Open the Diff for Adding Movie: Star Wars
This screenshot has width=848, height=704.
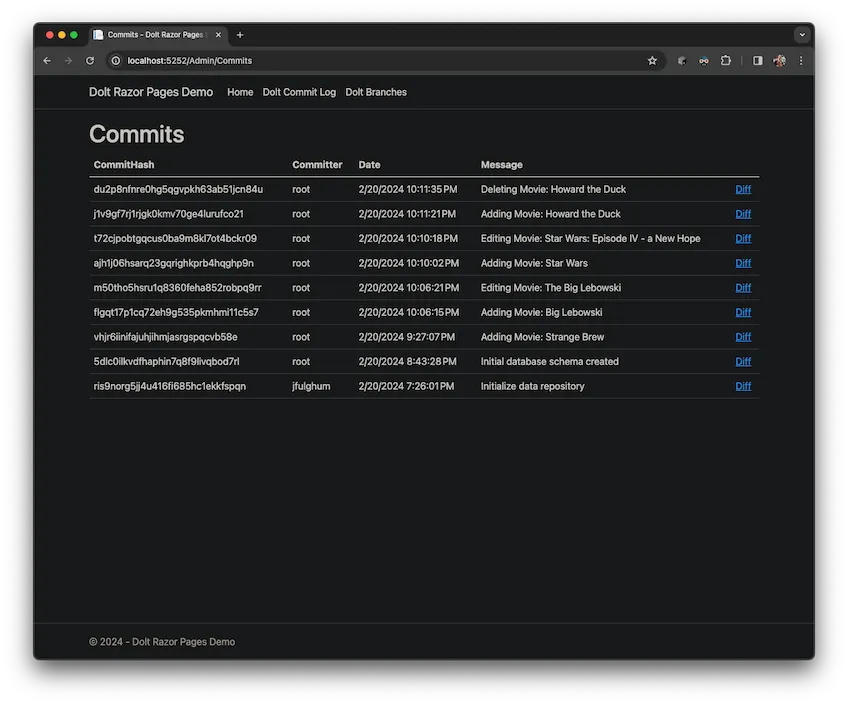click(x=743, y=263)
